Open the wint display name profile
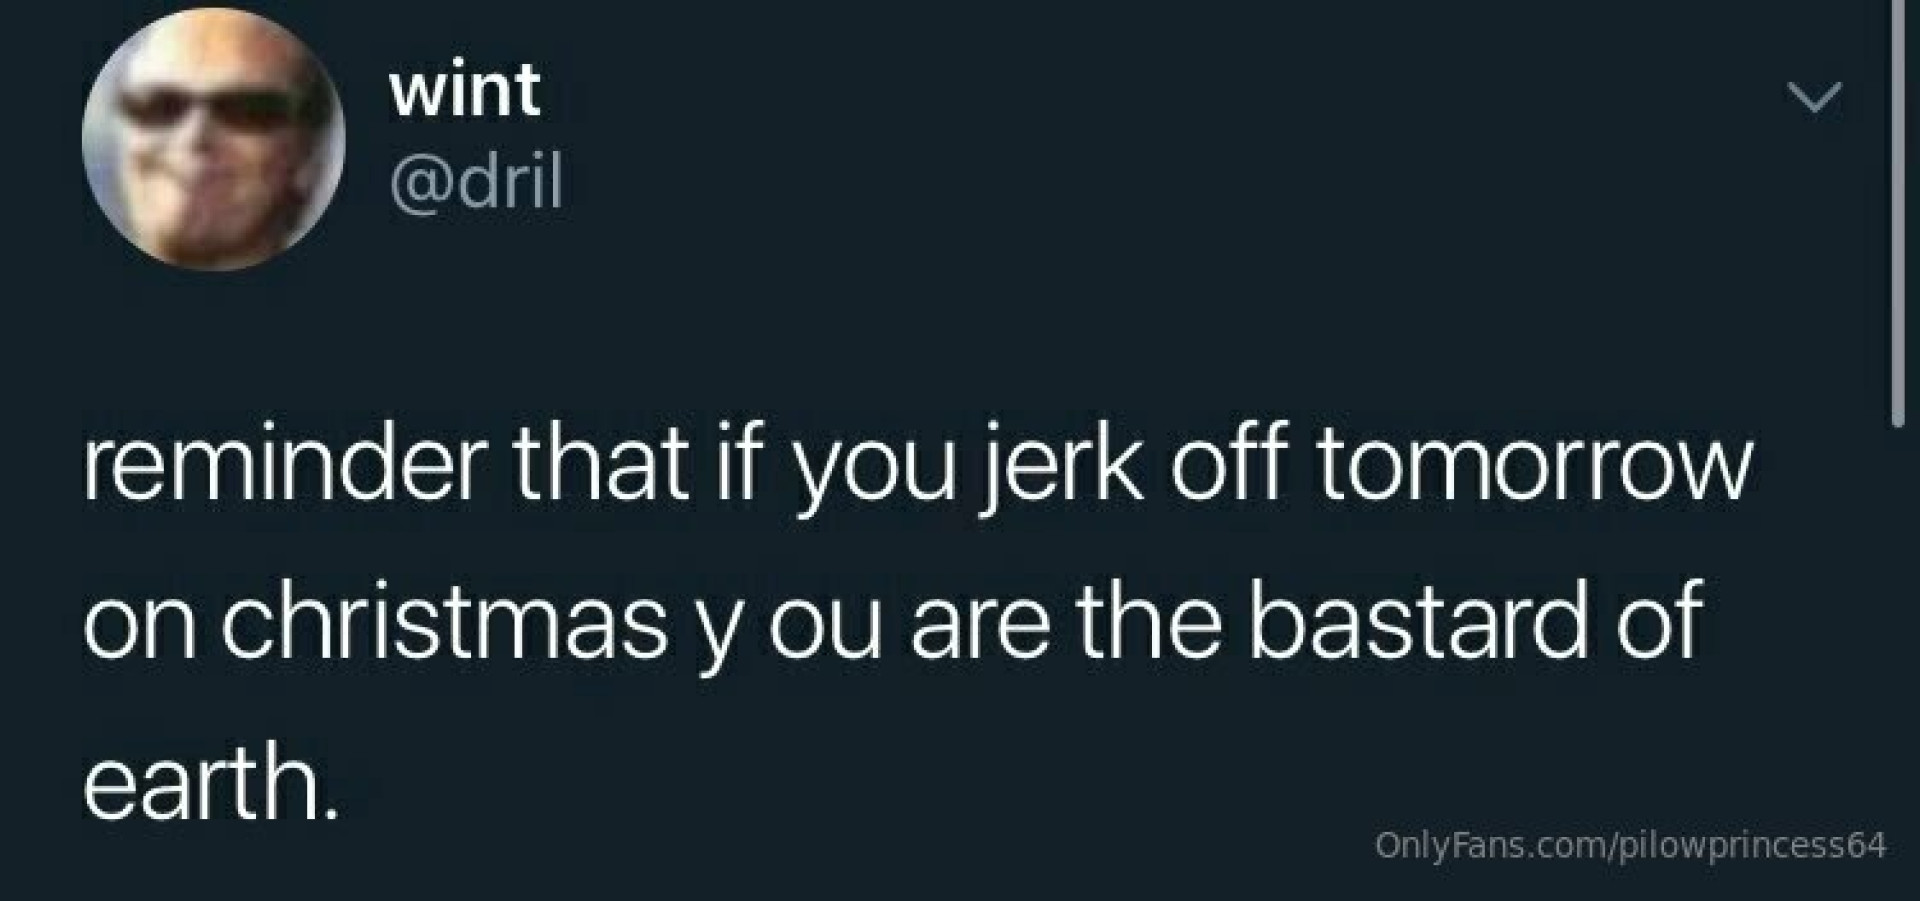Viewport: 1920px width, 901px height. (465, 90)
